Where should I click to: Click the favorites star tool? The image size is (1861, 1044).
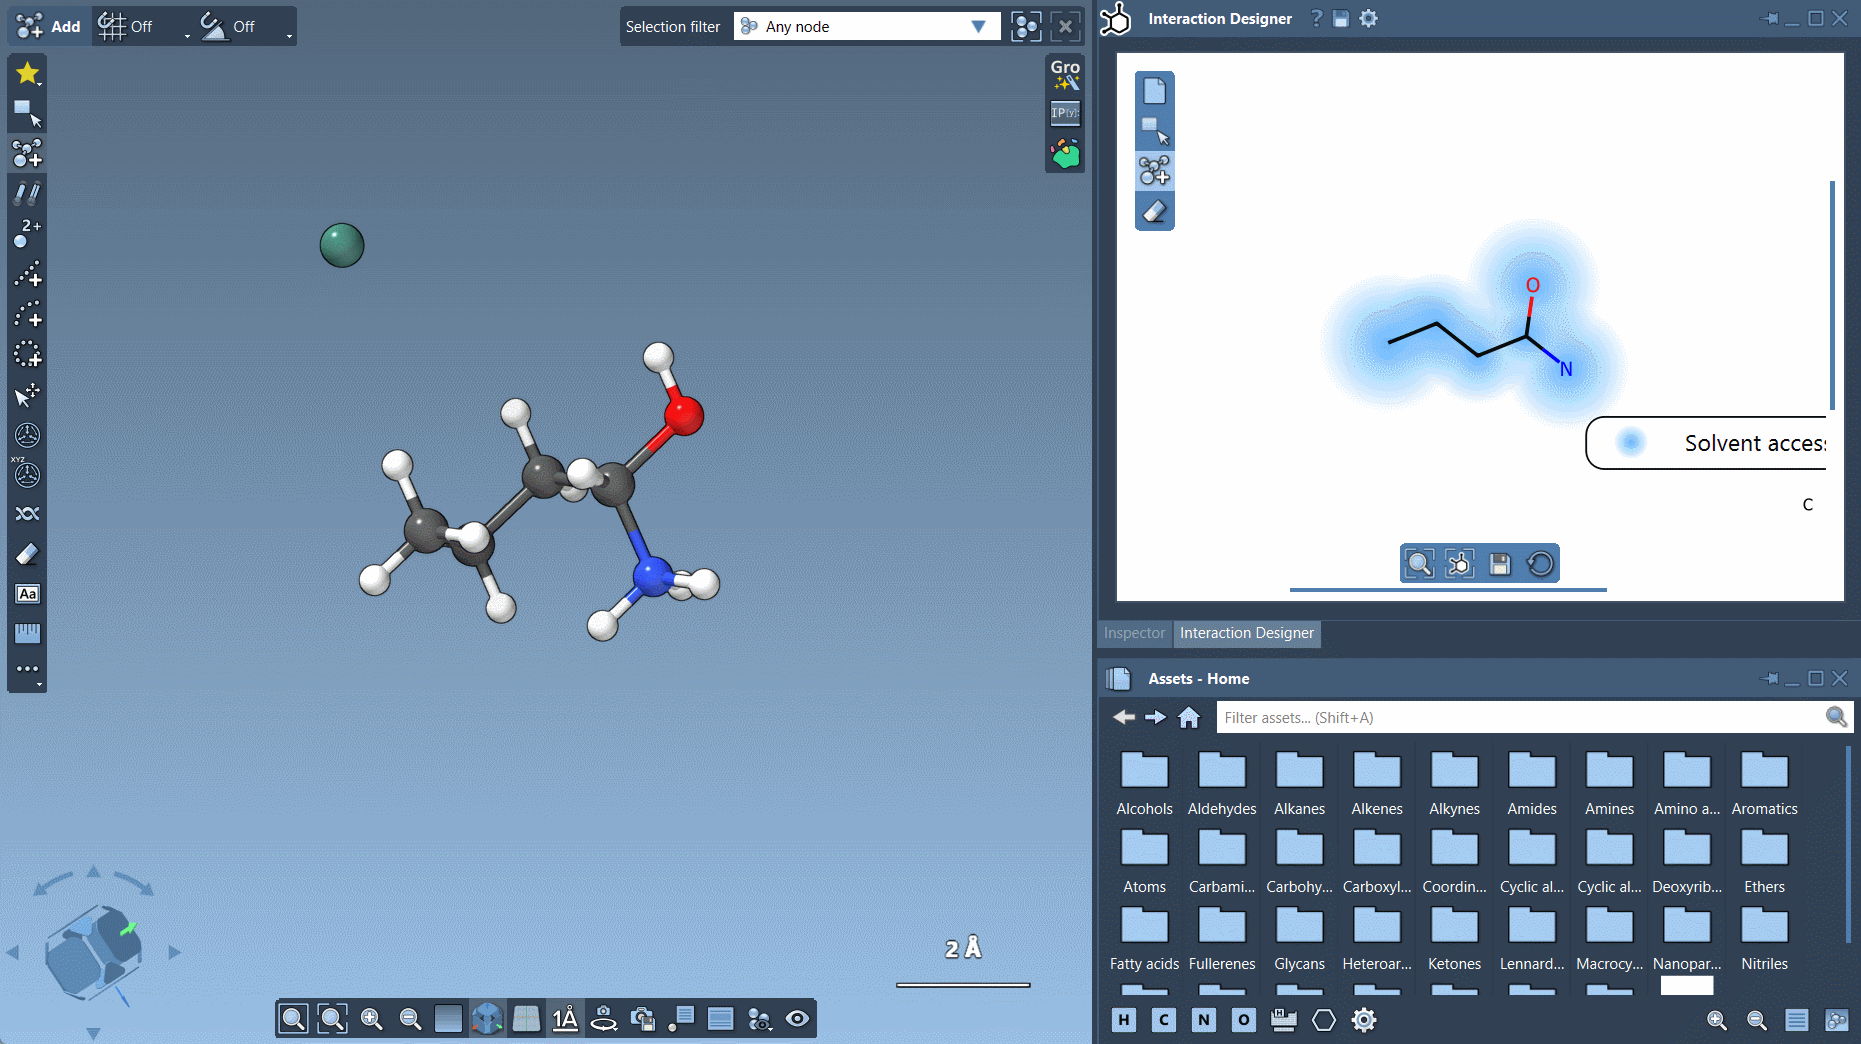pyautogui.click(x=27, y=73)
